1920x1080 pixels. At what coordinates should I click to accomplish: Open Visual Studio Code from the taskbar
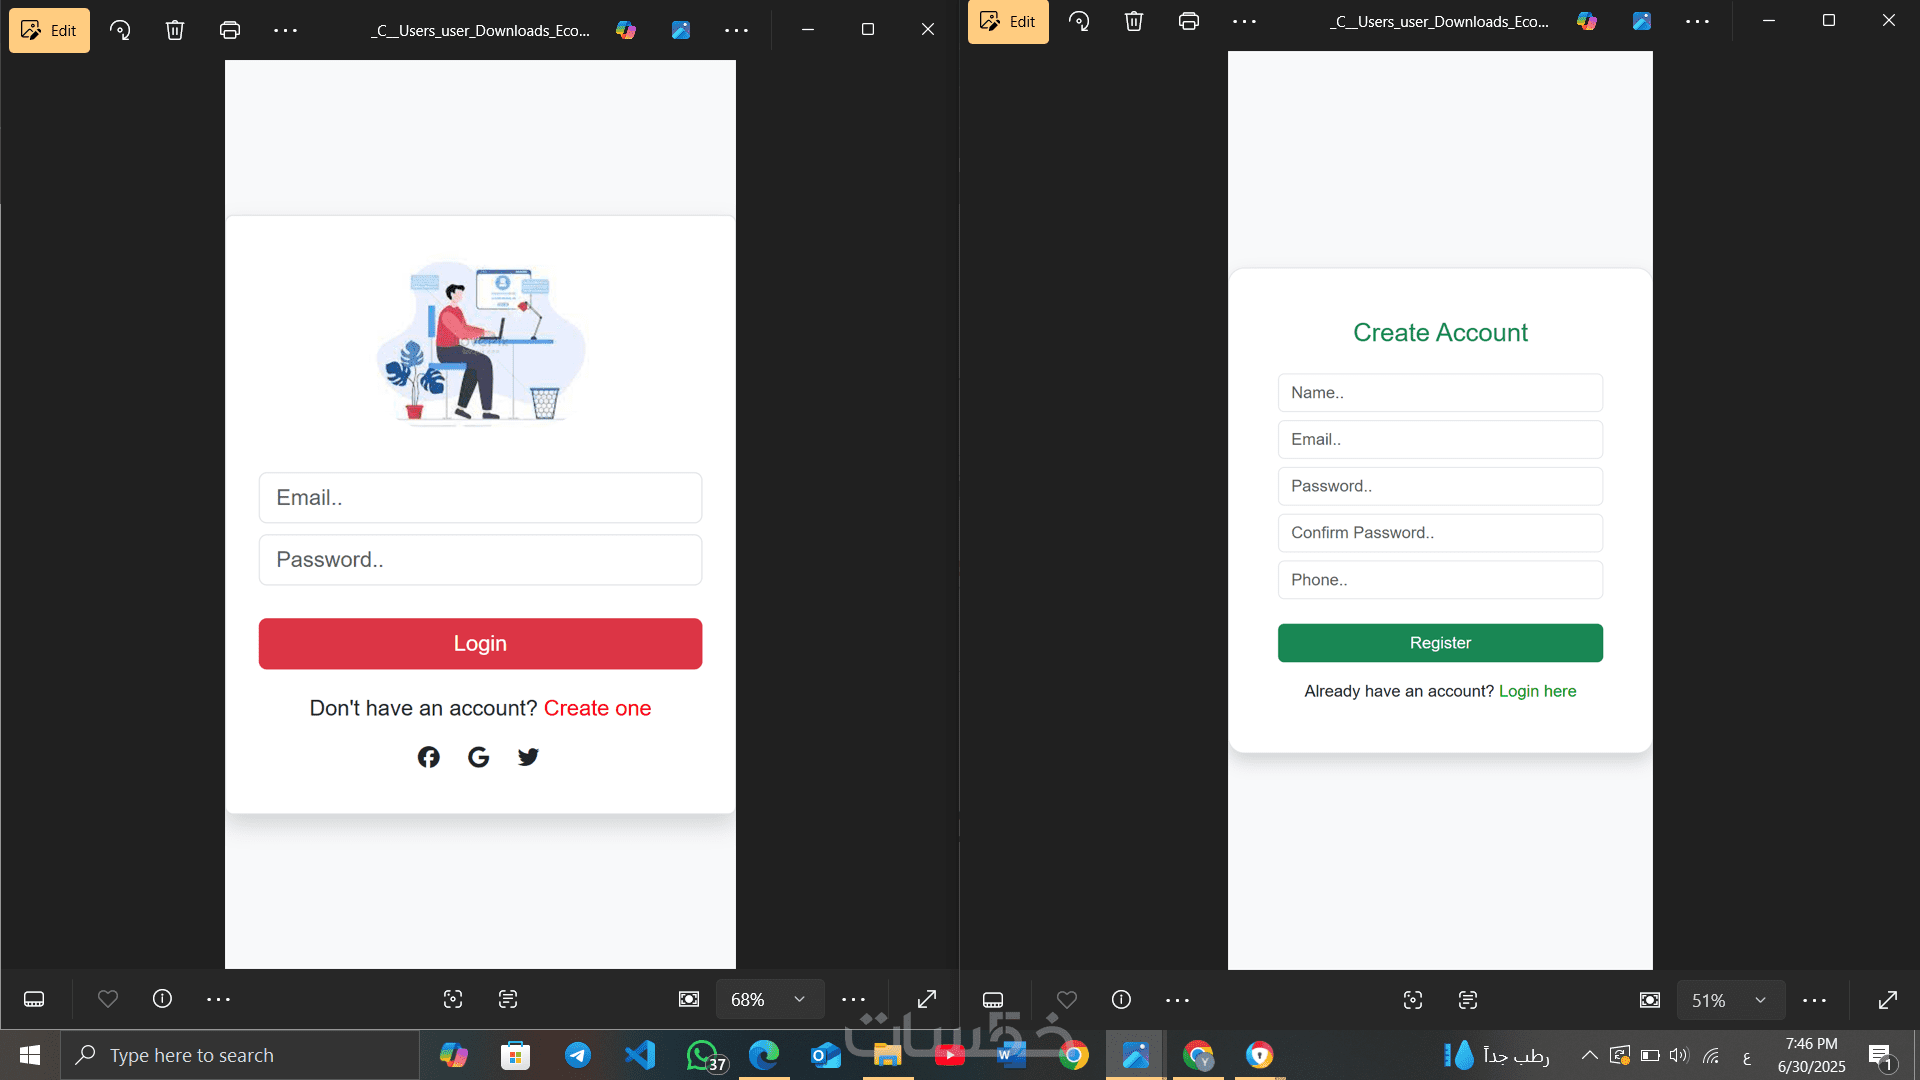(x=640, y=1055)
